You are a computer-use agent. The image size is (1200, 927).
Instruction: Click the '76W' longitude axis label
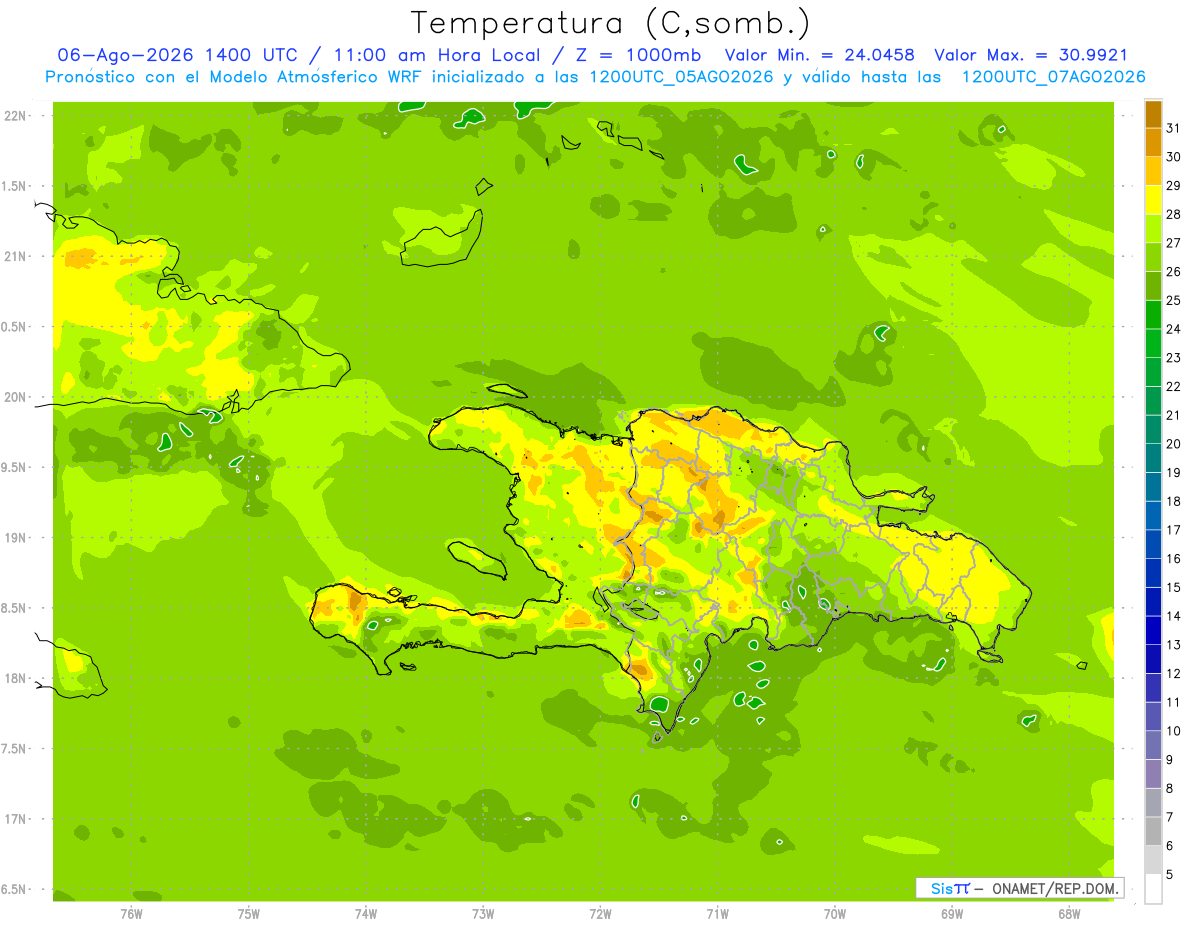[x=131, y=914]
